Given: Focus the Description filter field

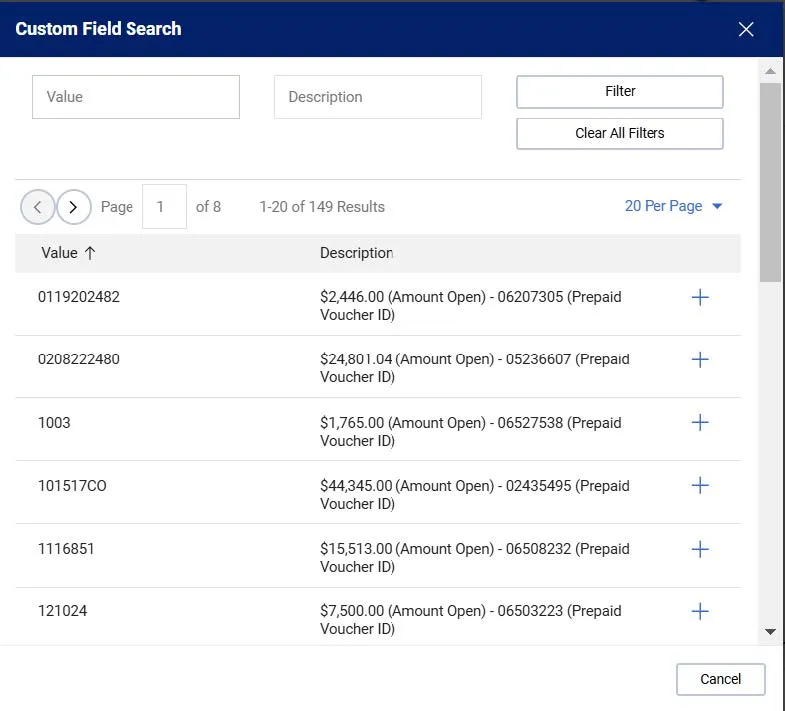Looking at the screenshot, I should tap(378, 97).
